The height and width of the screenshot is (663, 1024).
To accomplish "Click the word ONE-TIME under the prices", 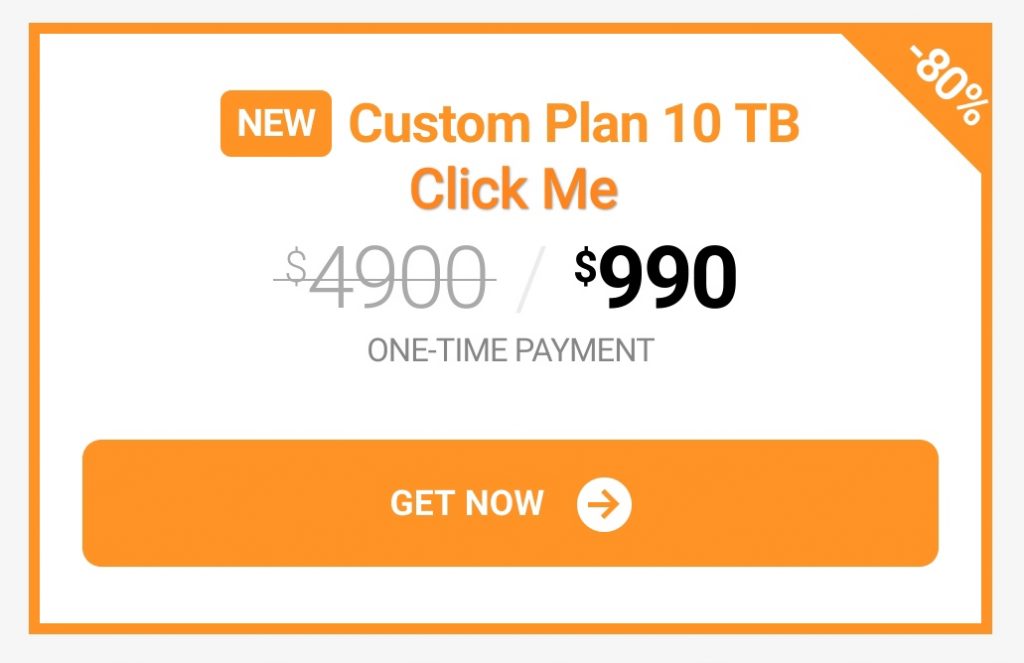I will (x=437, y=351).
